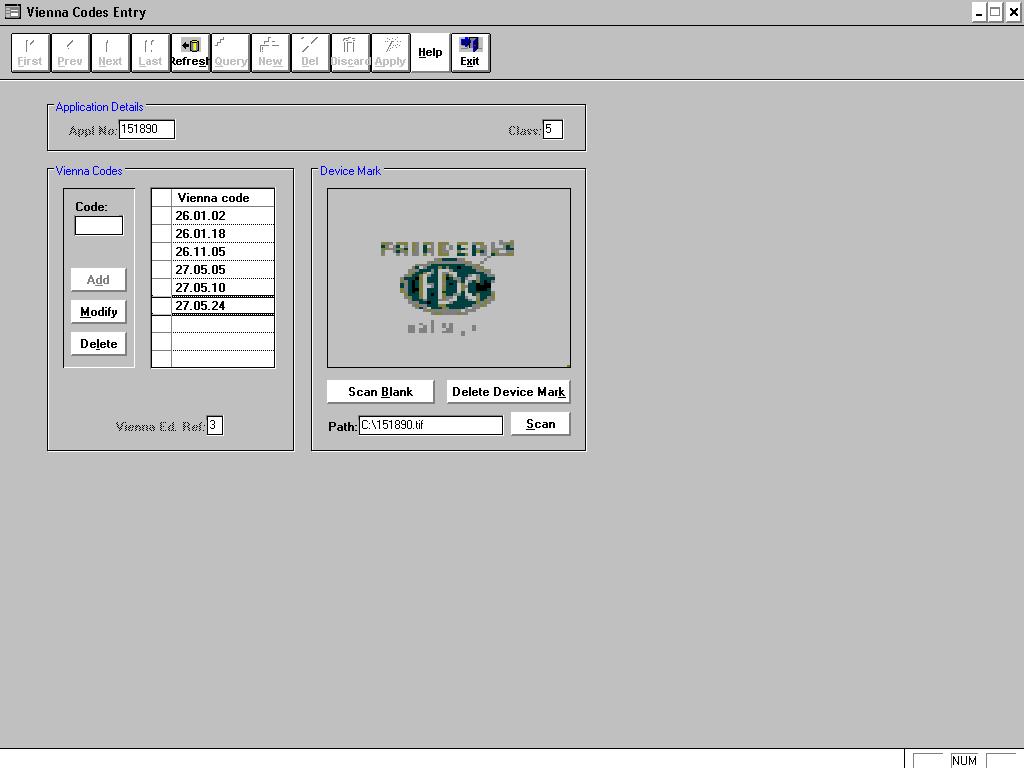Click the First record toolbar icon

pyautogui.click(x=30, y=52)
